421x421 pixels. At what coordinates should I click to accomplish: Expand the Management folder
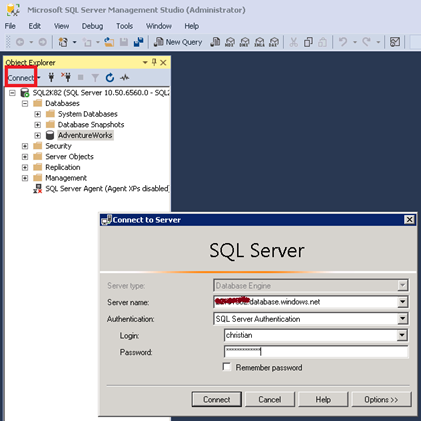(25, 178)
